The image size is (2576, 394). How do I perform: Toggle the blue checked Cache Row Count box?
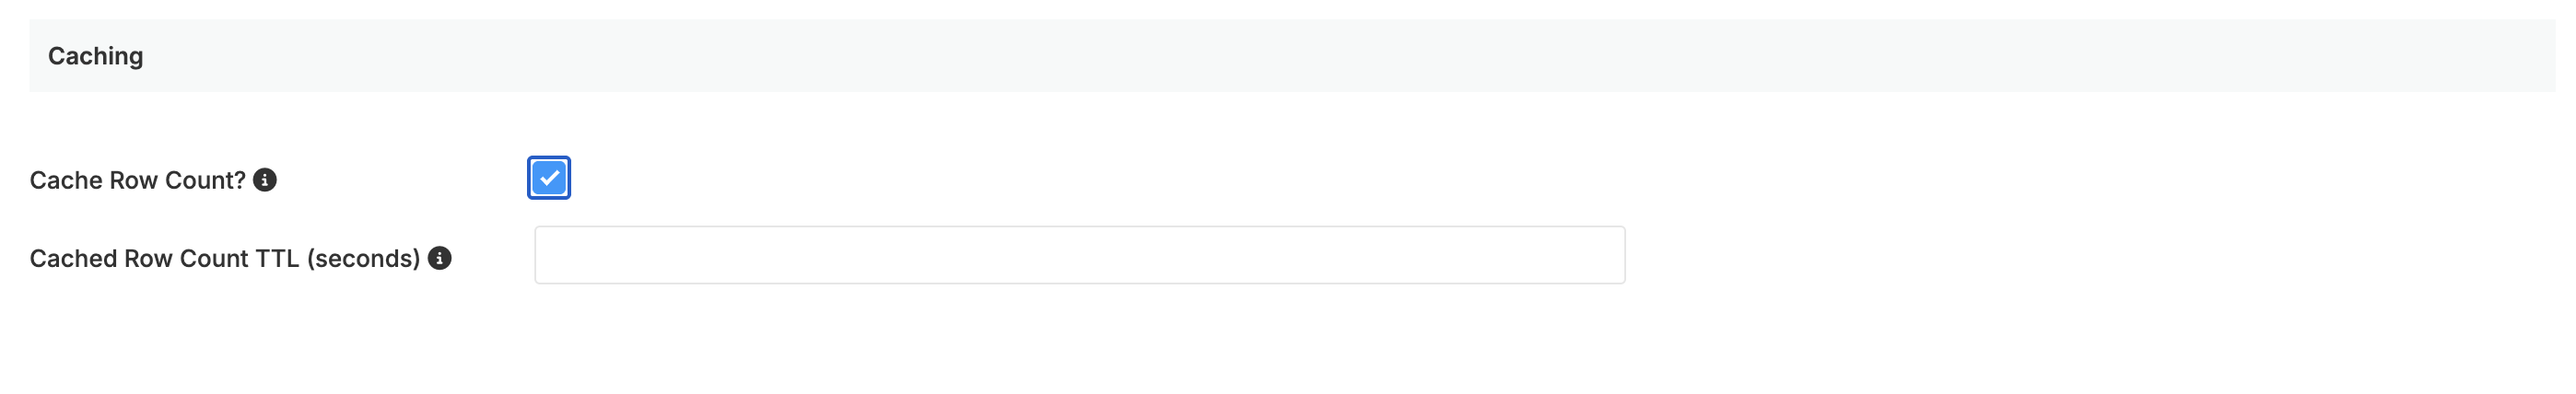[x=549, y=178]
